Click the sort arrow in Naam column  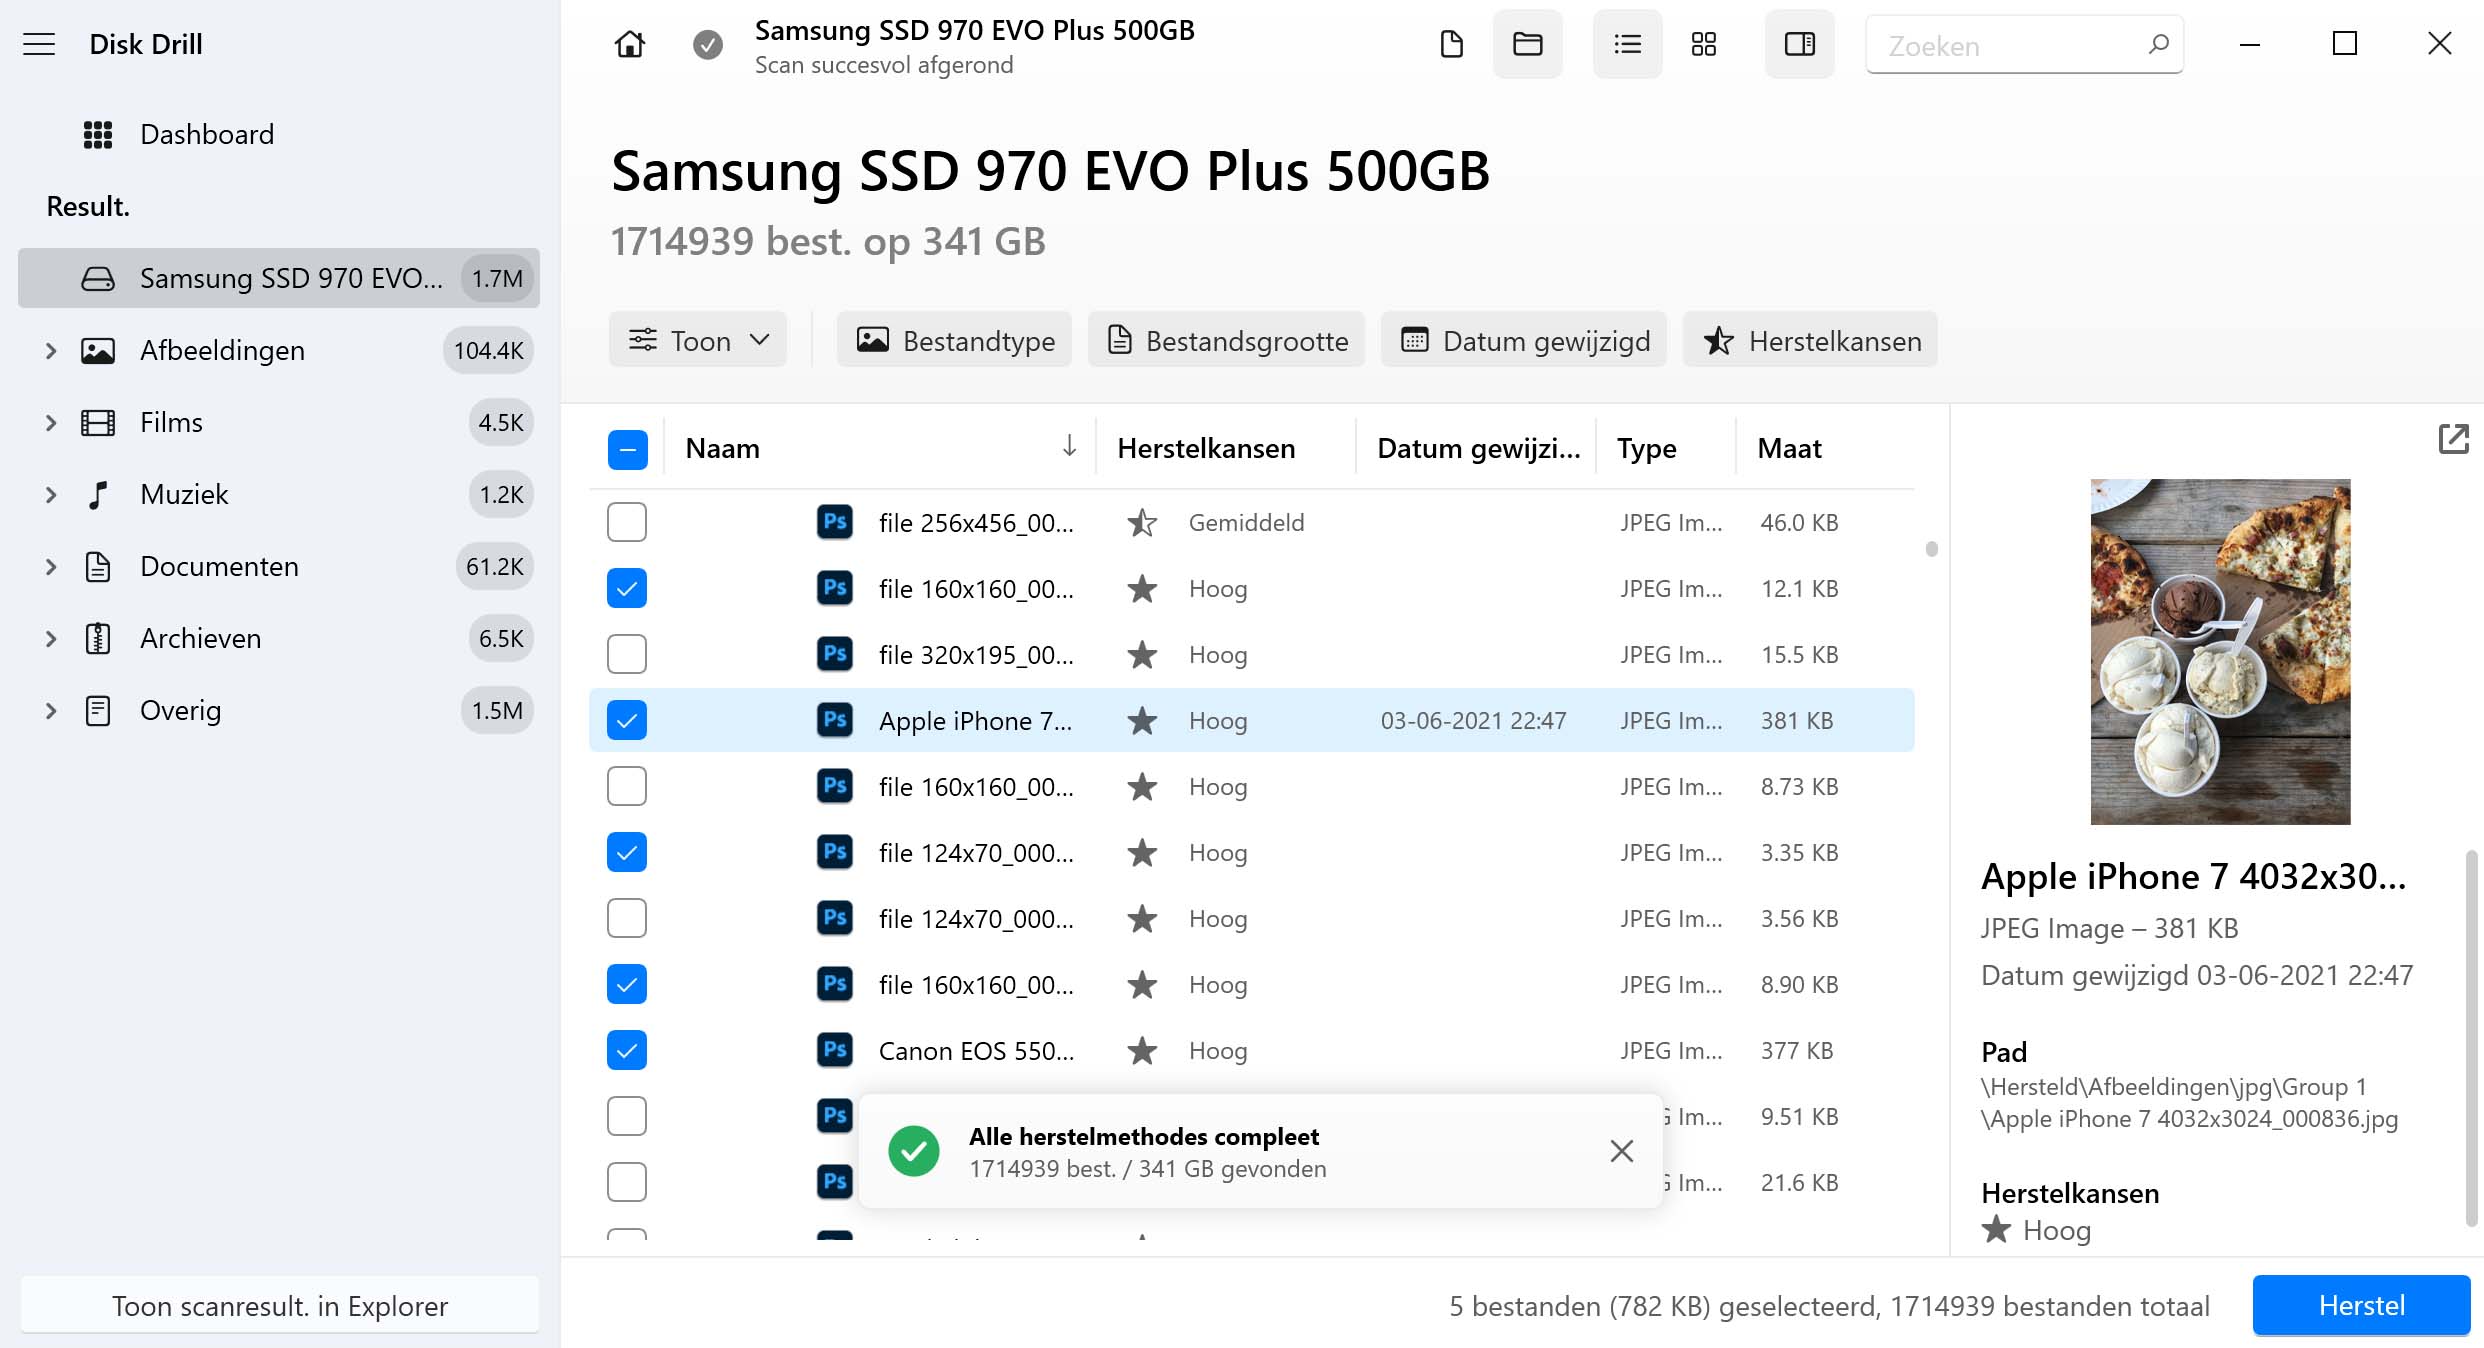1069,446
